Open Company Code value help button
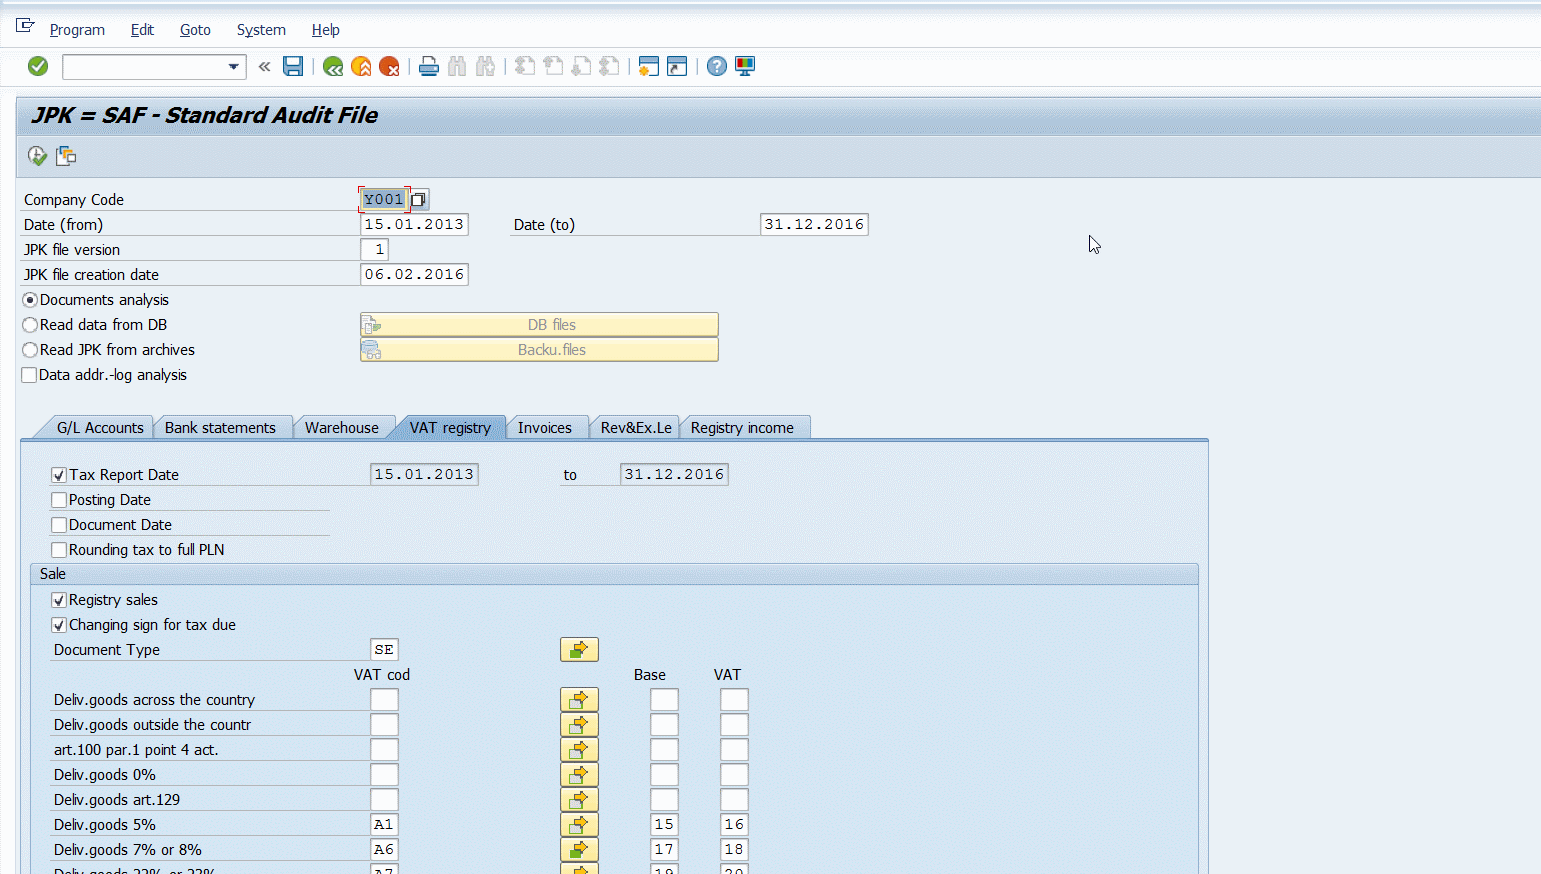This screenshot has width=1541, height=874. tap(419, 199)
